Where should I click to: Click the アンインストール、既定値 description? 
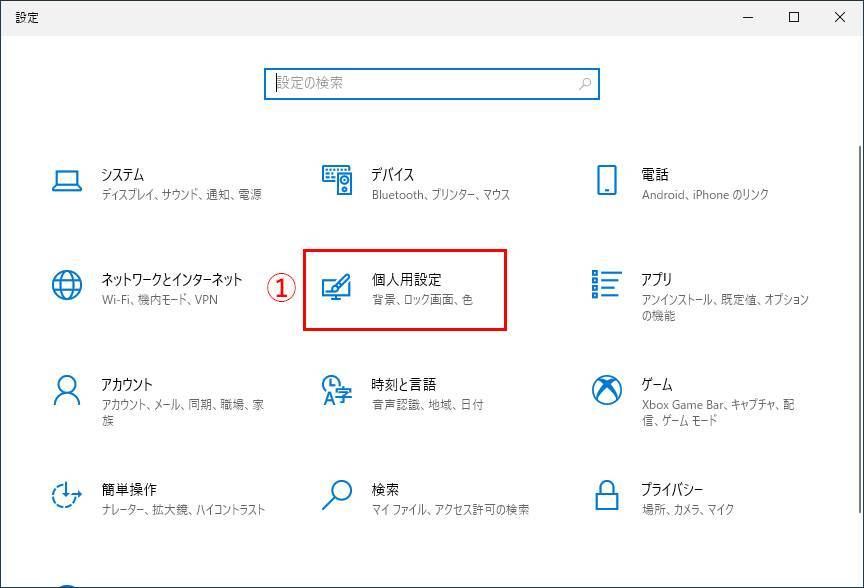click(725, 308)
